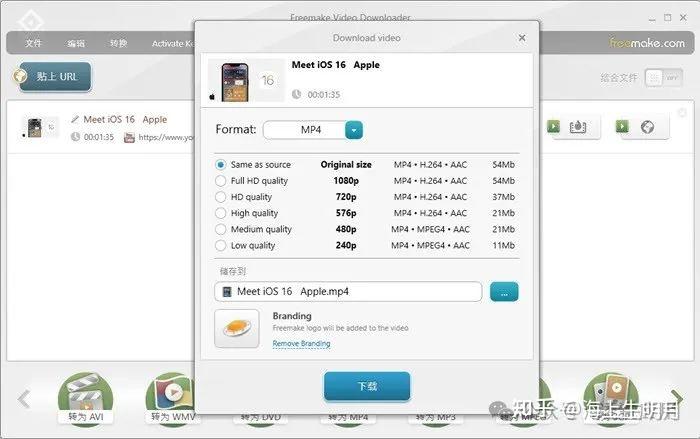
Task: Click the 转为 MP4 label
Action: click(x=348, y=418)
